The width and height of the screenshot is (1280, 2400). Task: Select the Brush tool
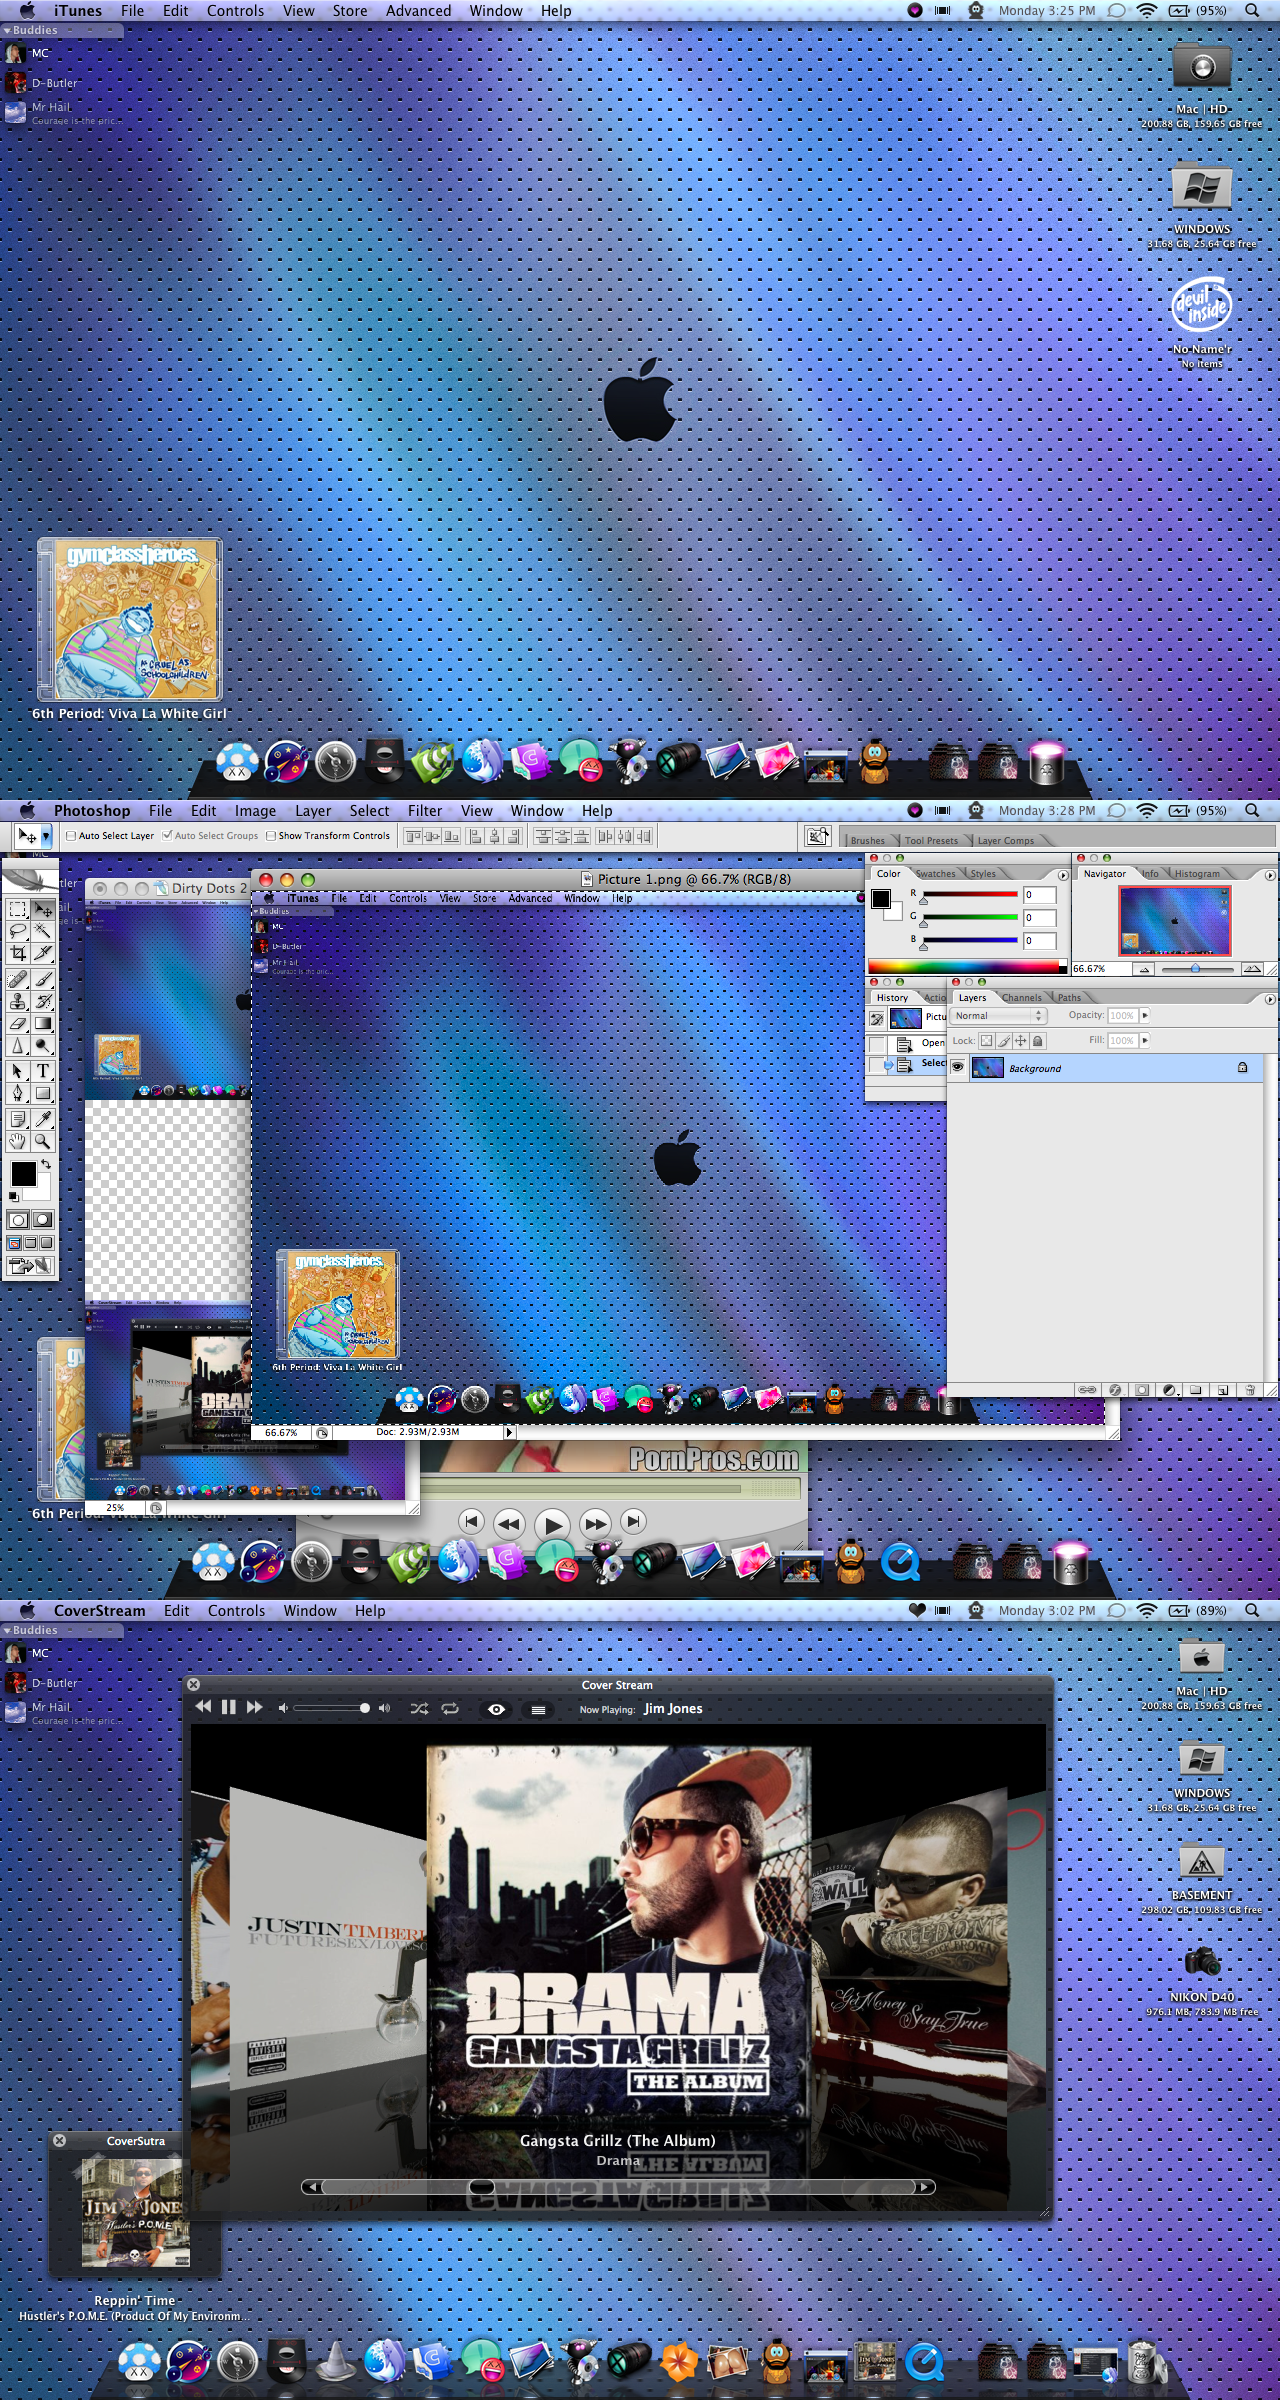pyautogui.click(x=43, y=979)
